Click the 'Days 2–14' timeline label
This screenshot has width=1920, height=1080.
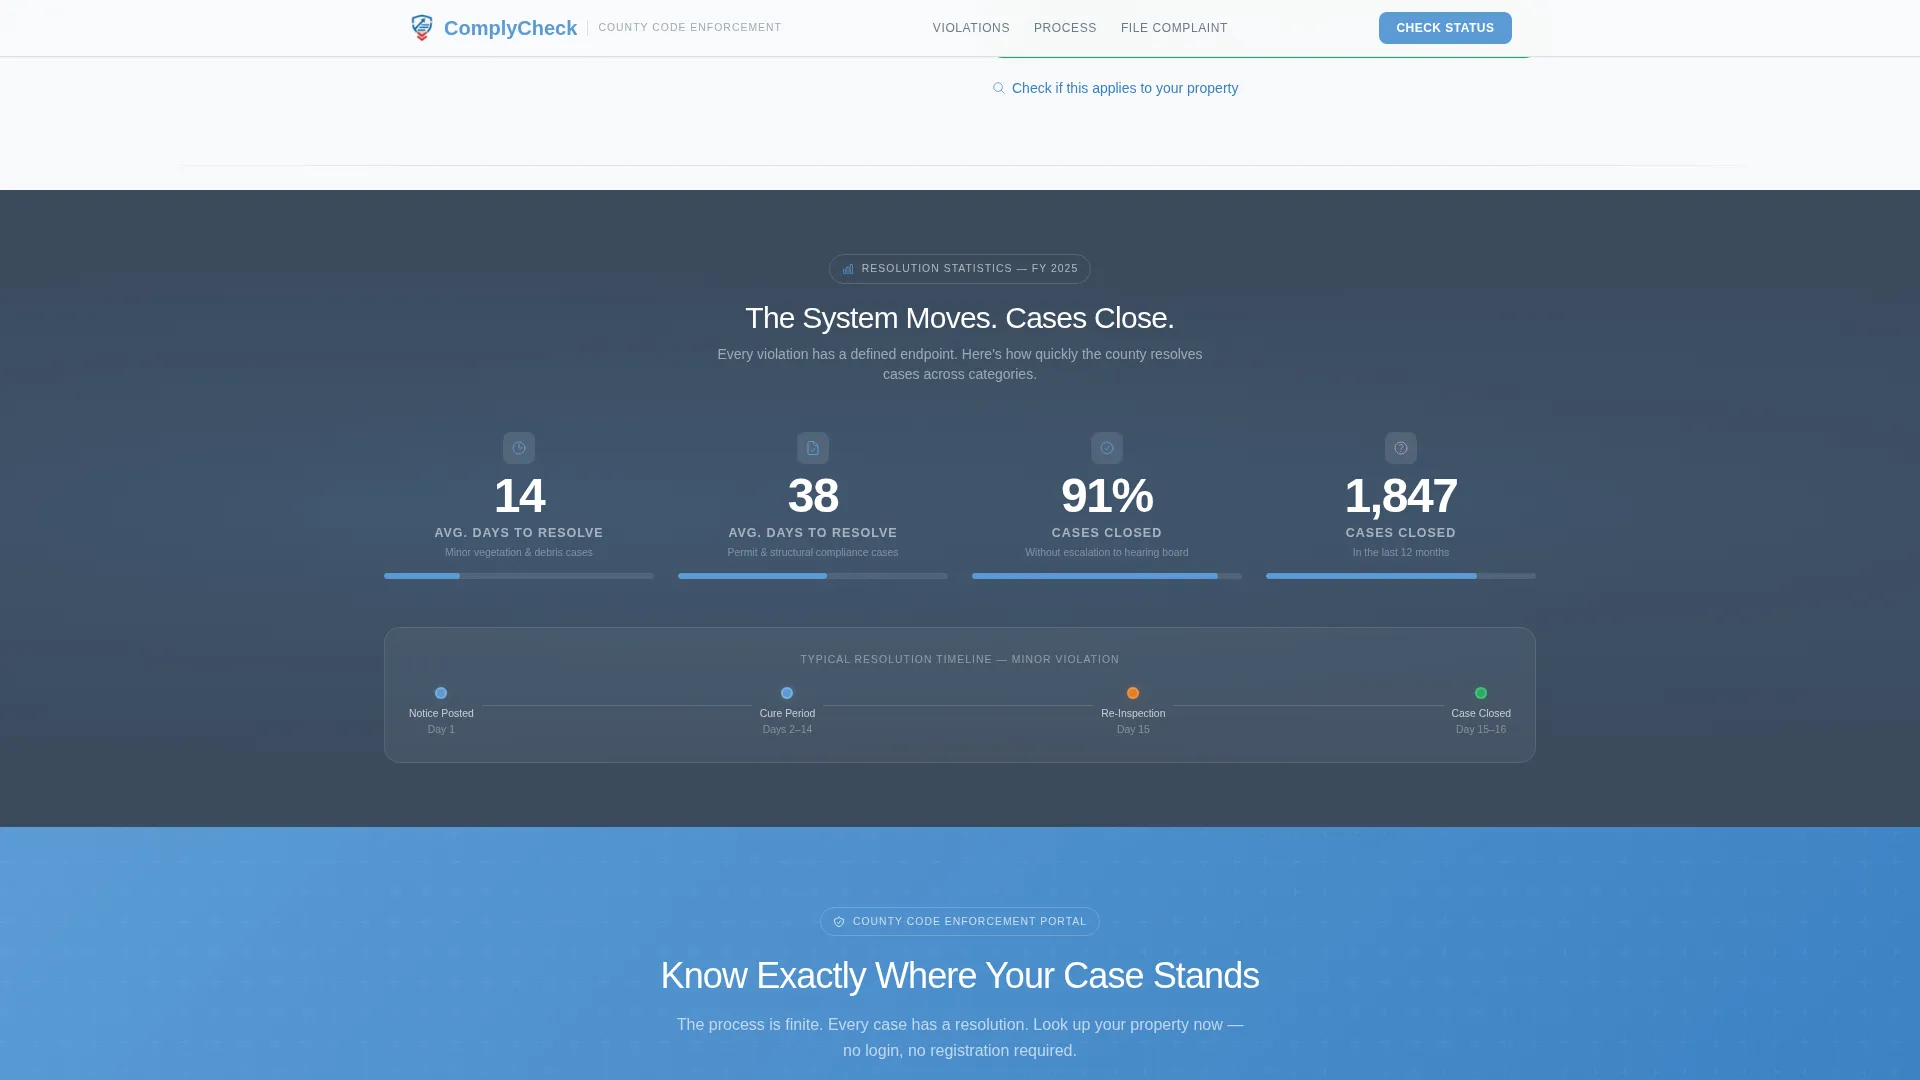[x=787, y=730]
